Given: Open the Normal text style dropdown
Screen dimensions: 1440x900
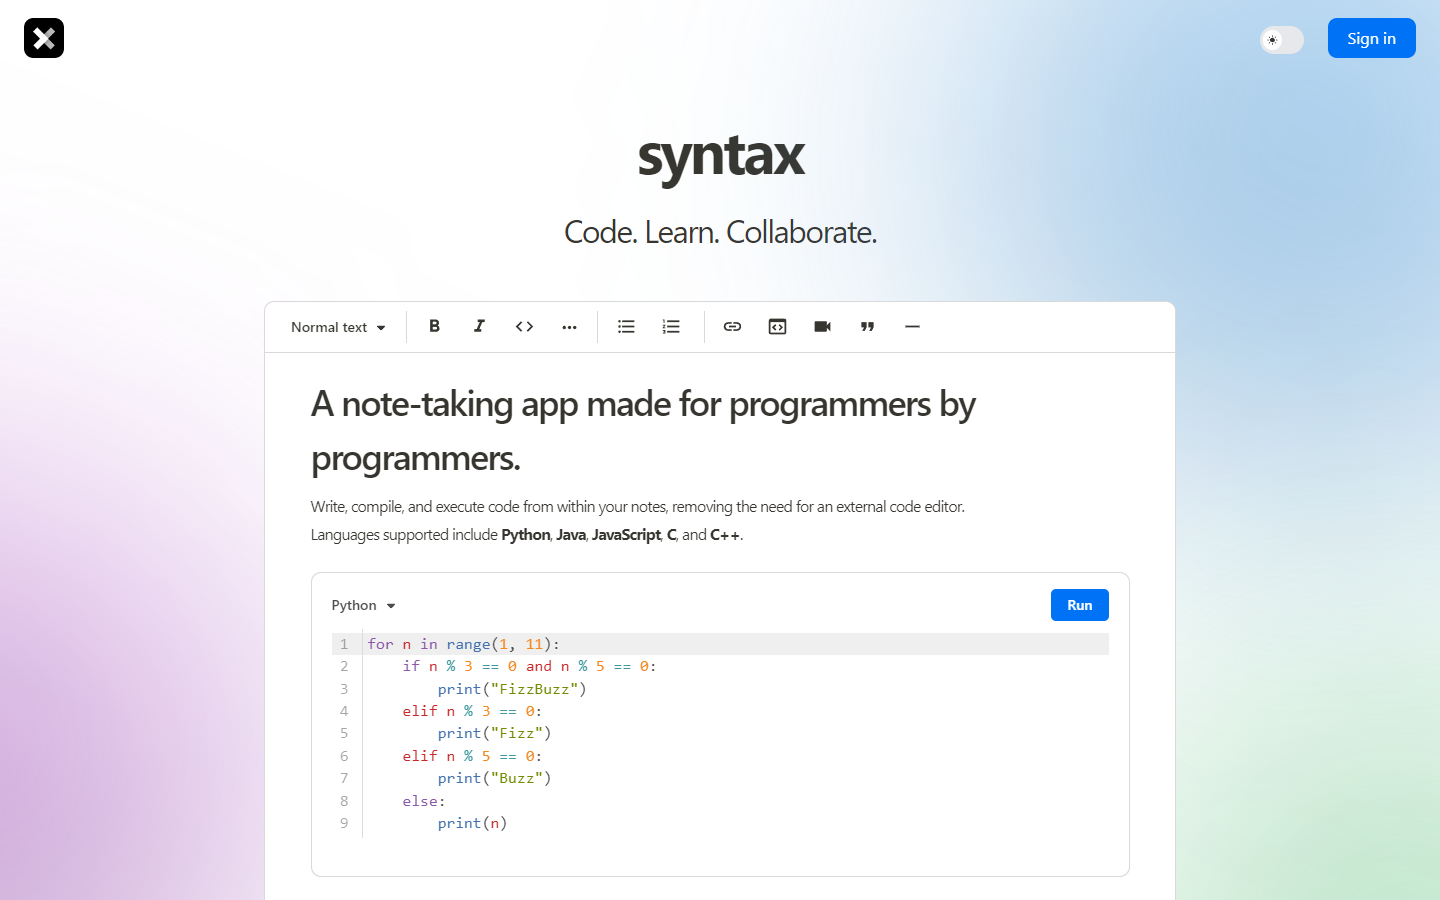Looking at the screenshot, I should tap(338, 327).
